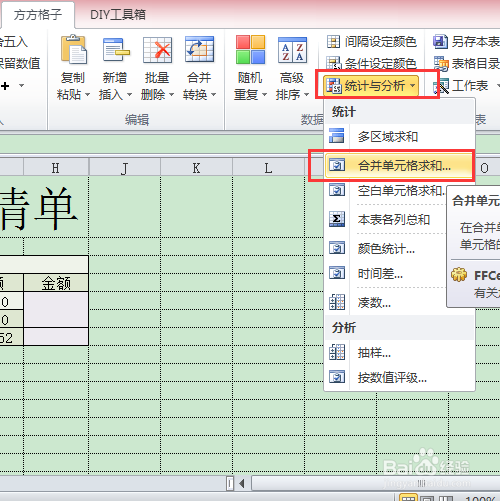This screenshot has height=501, width=500.
Task: Open the 高级排序 dropdown arrow
Action: tap(307, 95)
